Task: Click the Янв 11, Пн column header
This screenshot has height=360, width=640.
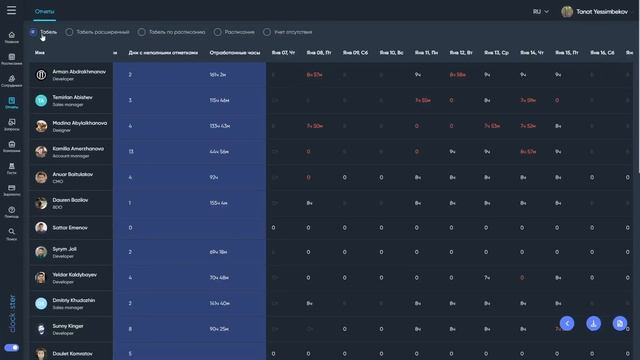Action: click(x=426, y=53)
